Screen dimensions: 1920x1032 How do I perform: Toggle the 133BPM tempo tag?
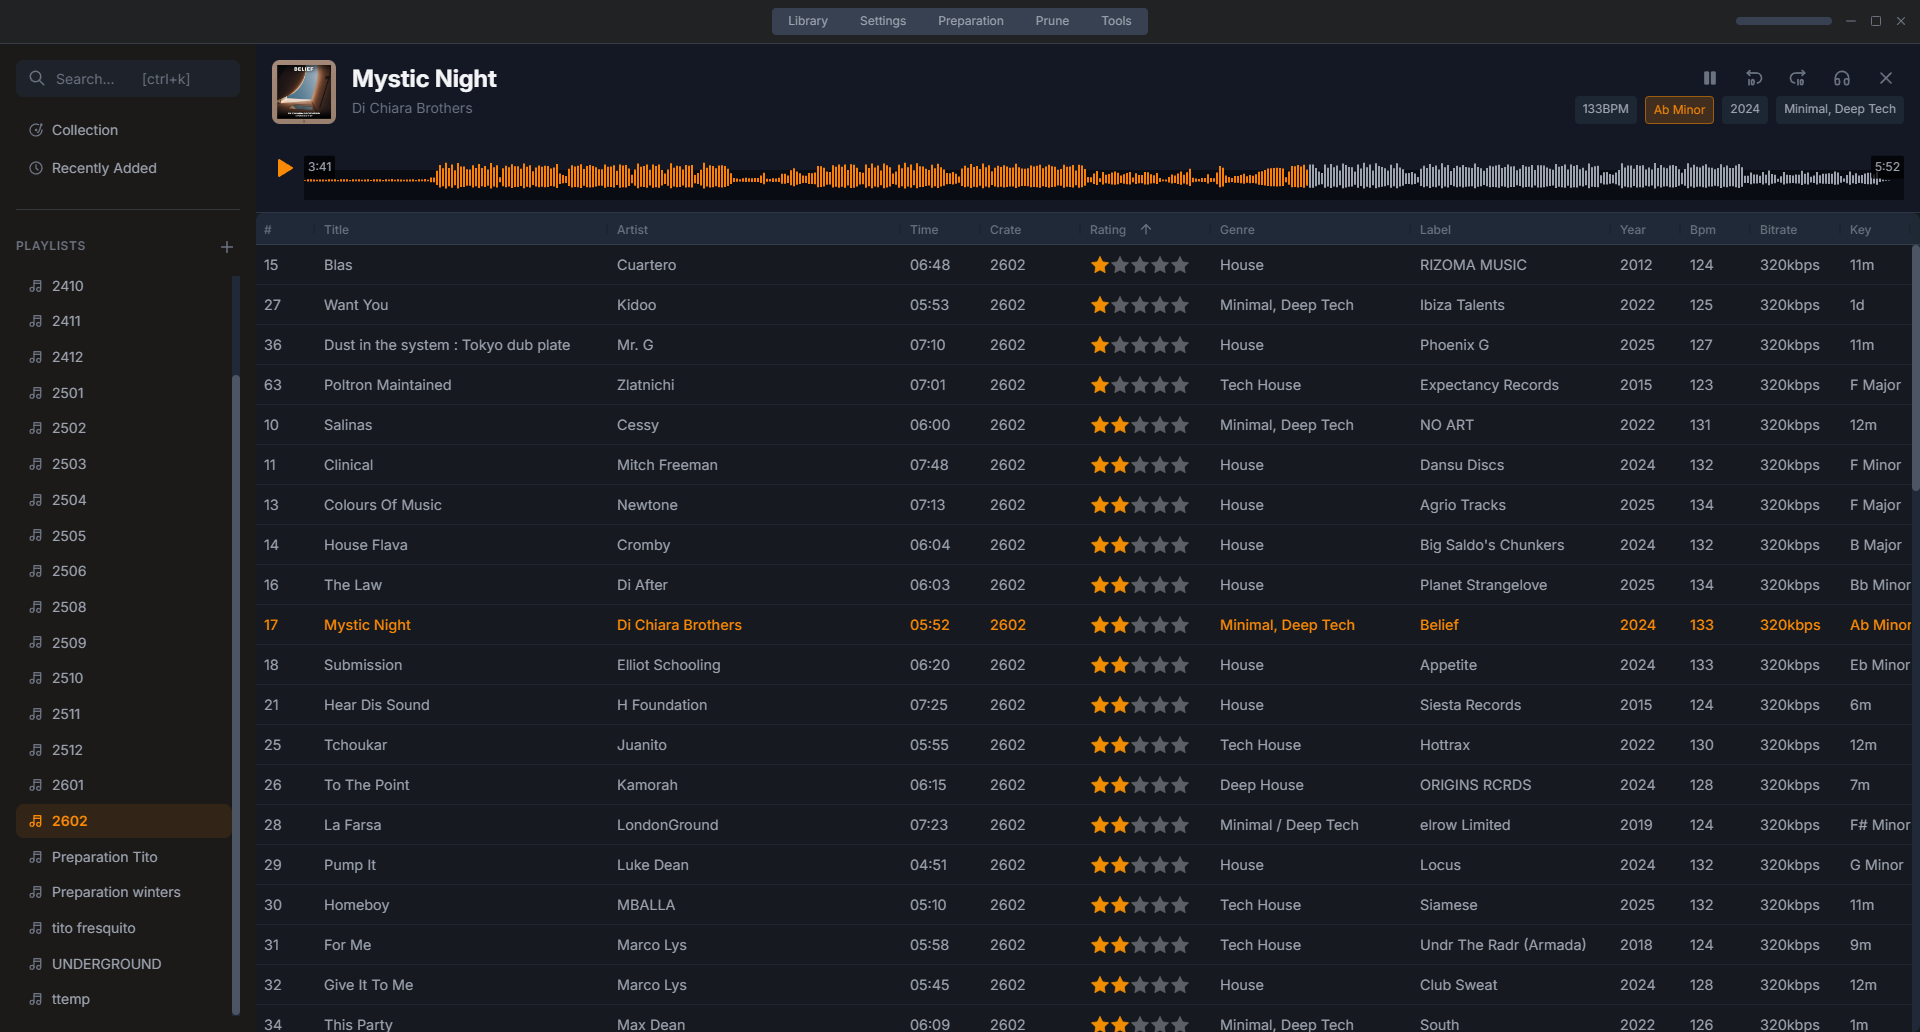[1605, 109]
